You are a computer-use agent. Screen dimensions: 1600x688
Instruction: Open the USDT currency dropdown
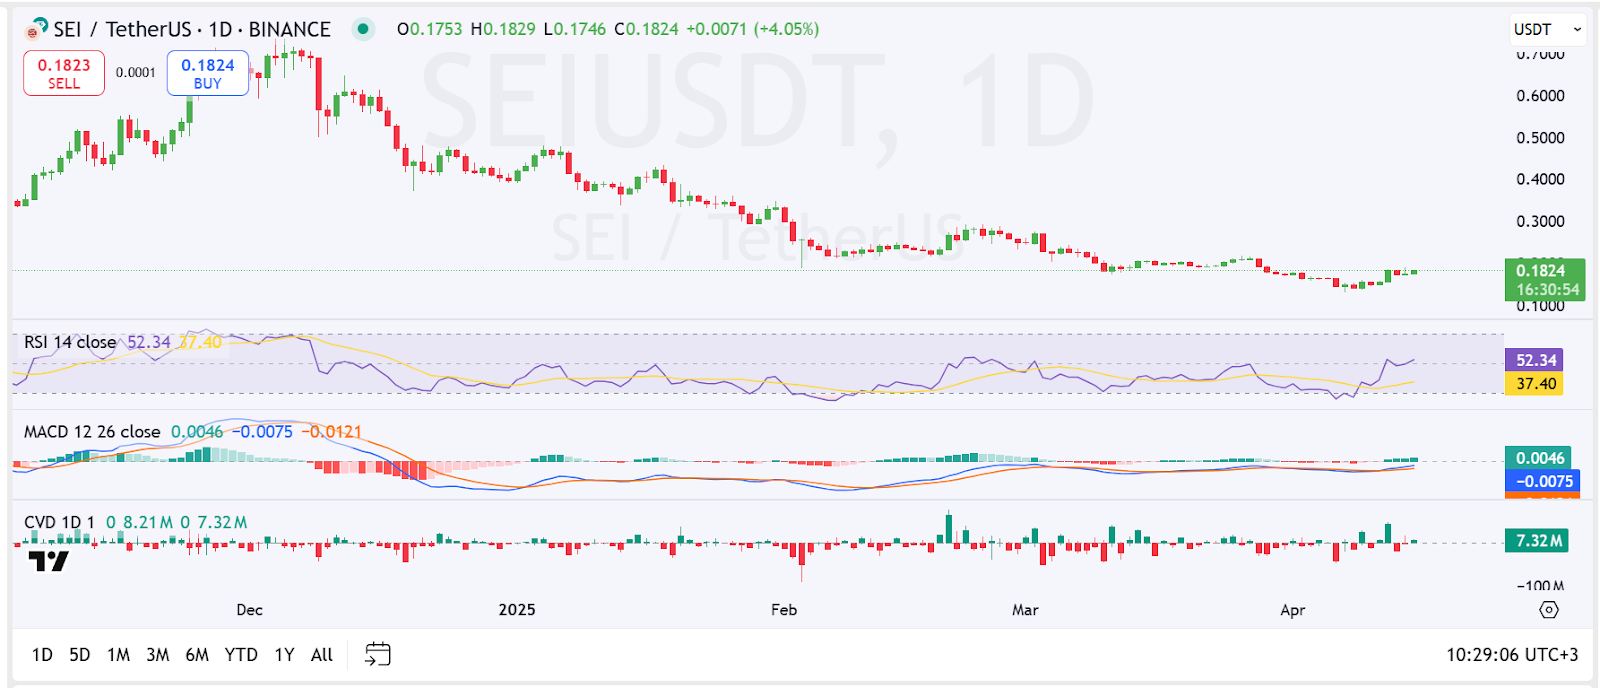tap(1548, 29)
